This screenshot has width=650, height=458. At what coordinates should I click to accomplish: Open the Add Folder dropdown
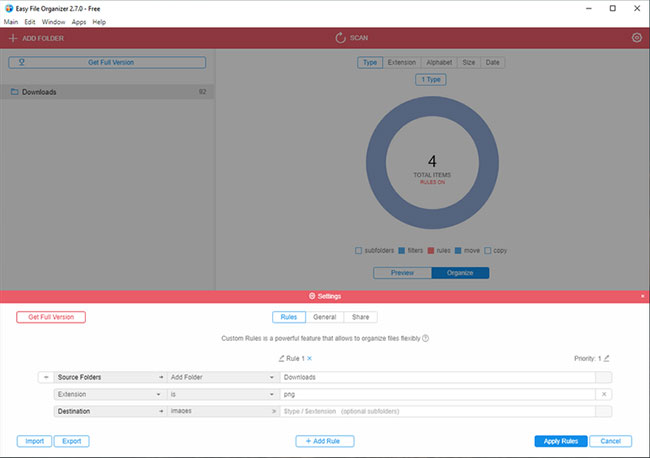pos(223,377)
